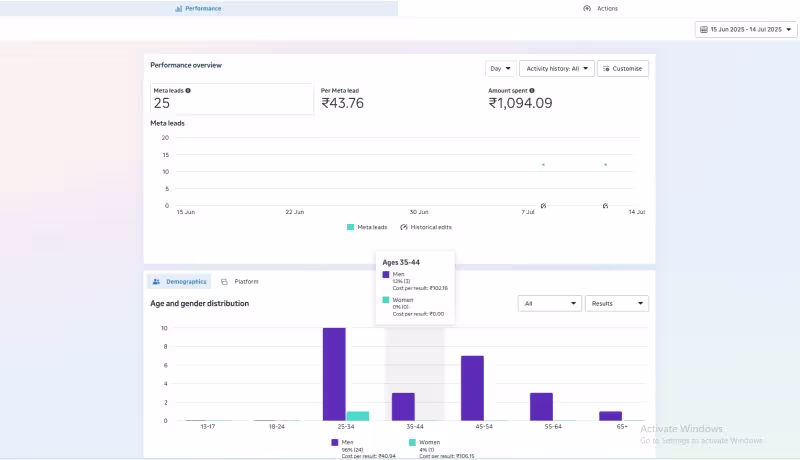Screen dimensions: 800x460
Task: Click the Performance tab bar-chart icon
Action: pos(179,9)
